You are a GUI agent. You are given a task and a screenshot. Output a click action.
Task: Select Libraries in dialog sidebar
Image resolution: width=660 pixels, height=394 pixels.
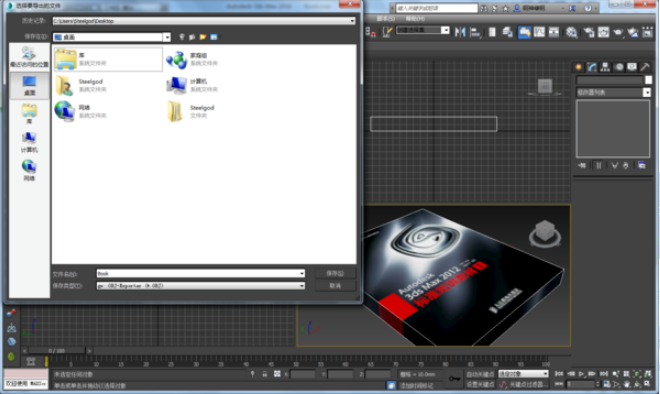tap(29, 114)
